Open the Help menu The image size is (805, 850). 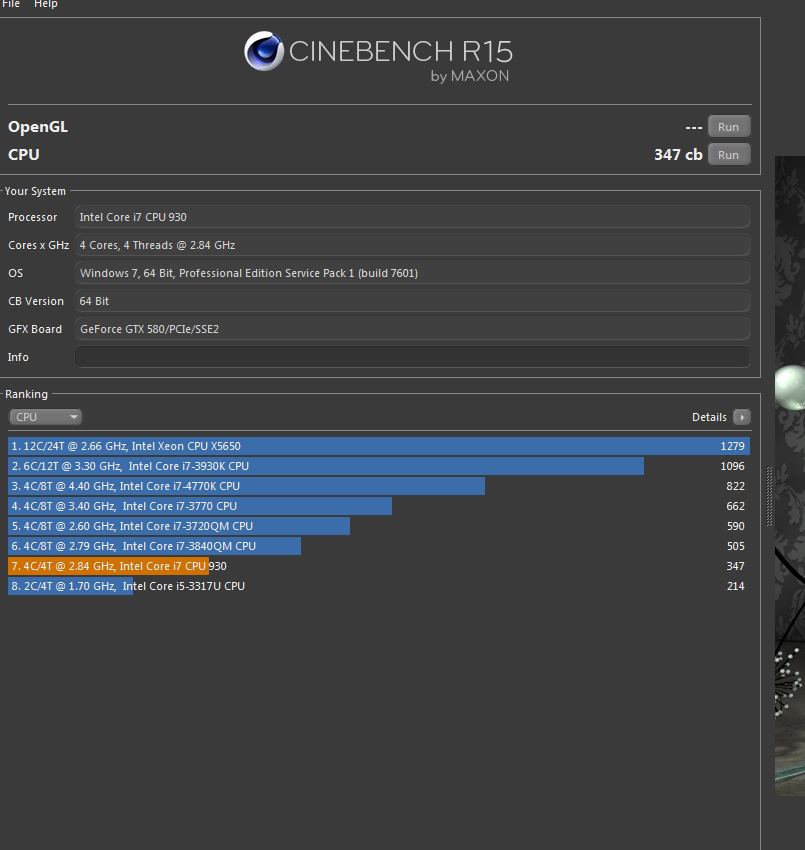46,4
